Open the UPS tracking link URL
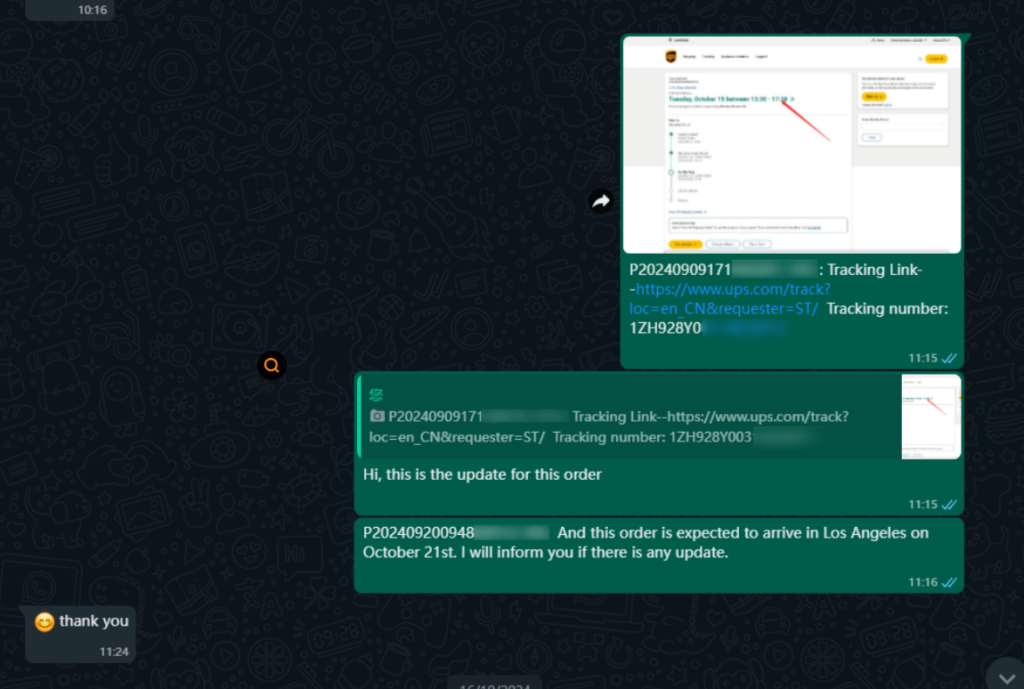The image size is (1024, 689). pyautogui.click(x=729, y=298)
